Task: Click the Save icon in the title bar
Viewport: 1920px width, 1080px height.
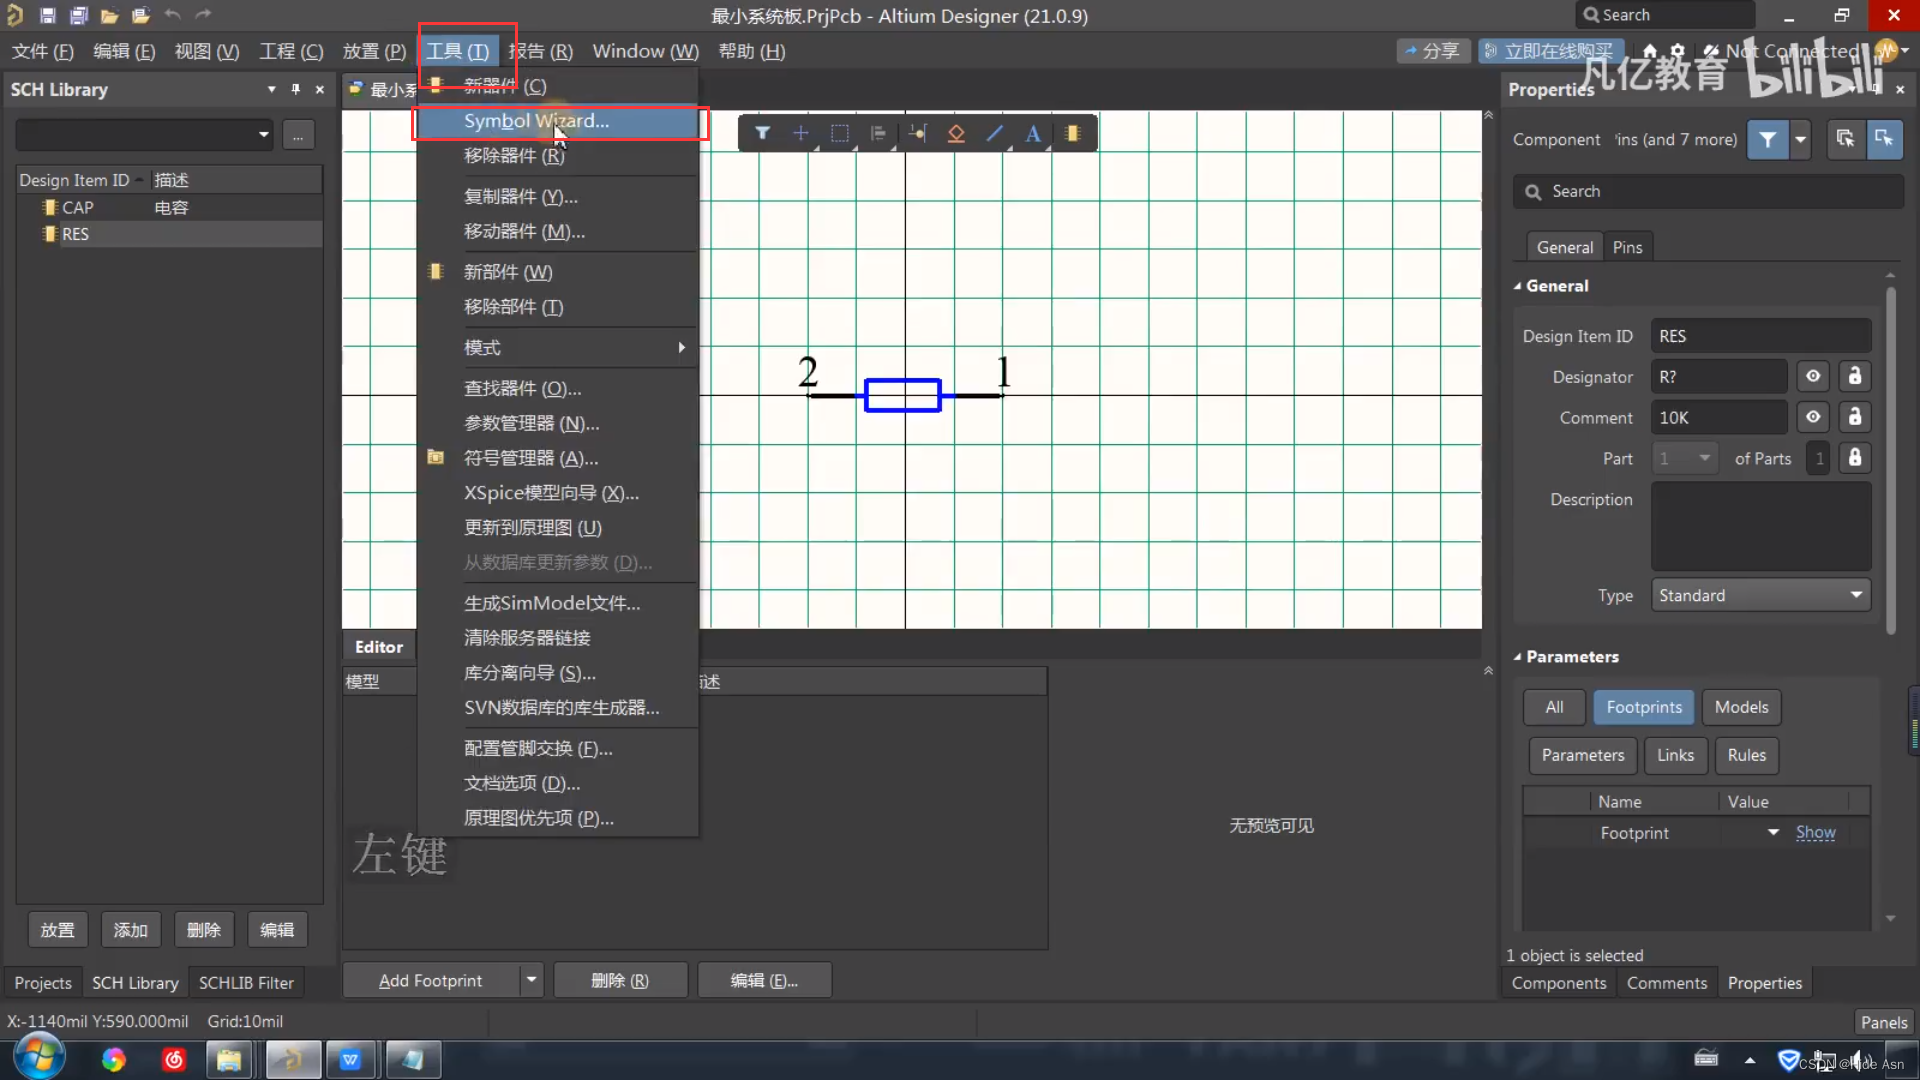Action: [x=47, y=15]
